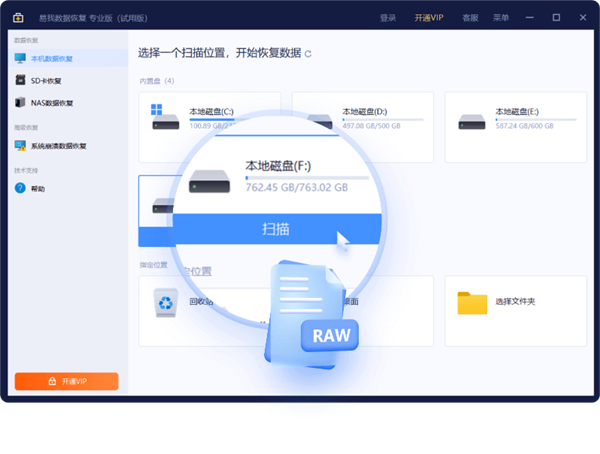600x454 pixels.
Task: Click the yellow folder icon
Action: [x=472, y=303]
